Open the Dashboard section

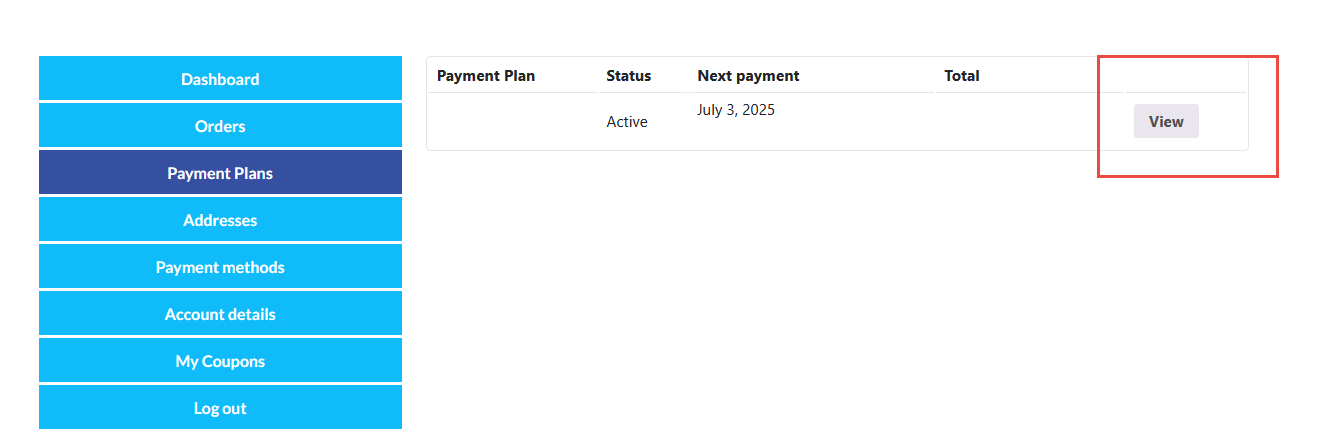point(220,79)
